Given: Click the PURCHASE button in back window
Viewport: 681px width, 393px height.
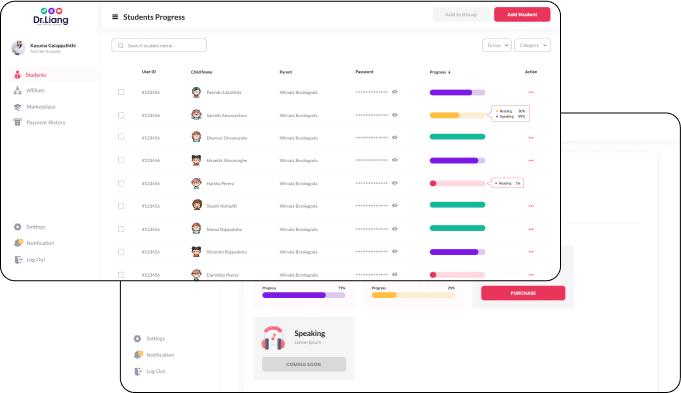Looking at the screenshot, I should click(523, 293).
